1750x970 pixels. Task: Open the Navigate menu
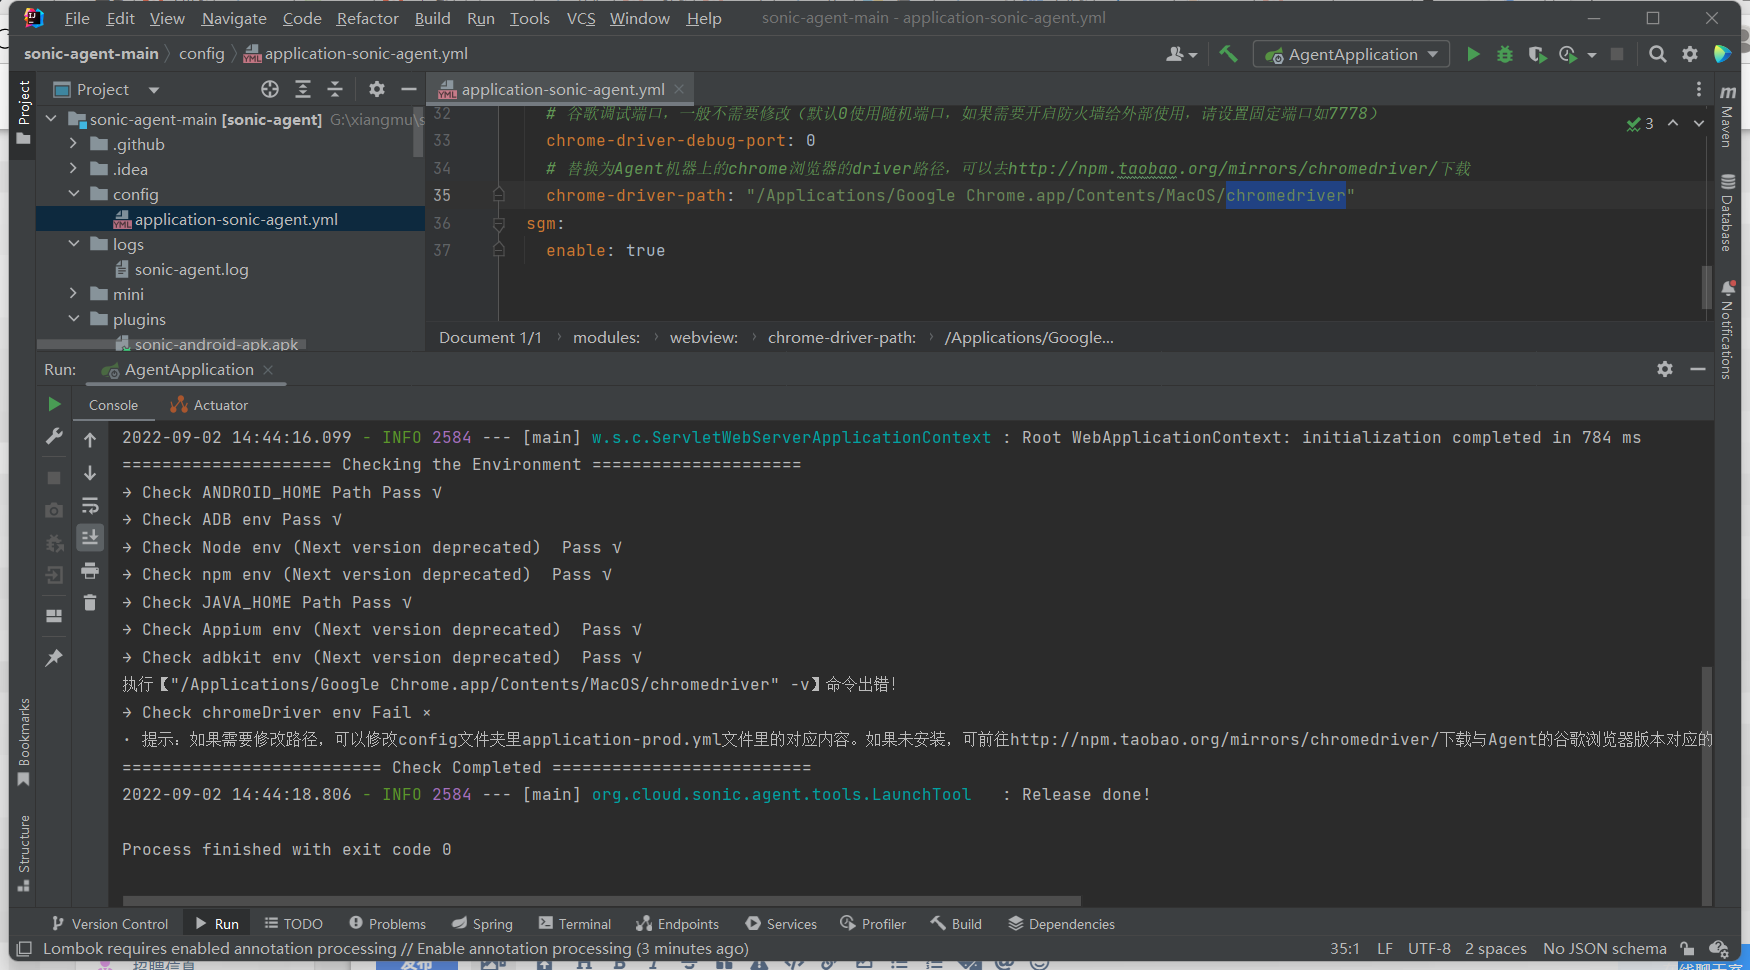tap(234, 18)
